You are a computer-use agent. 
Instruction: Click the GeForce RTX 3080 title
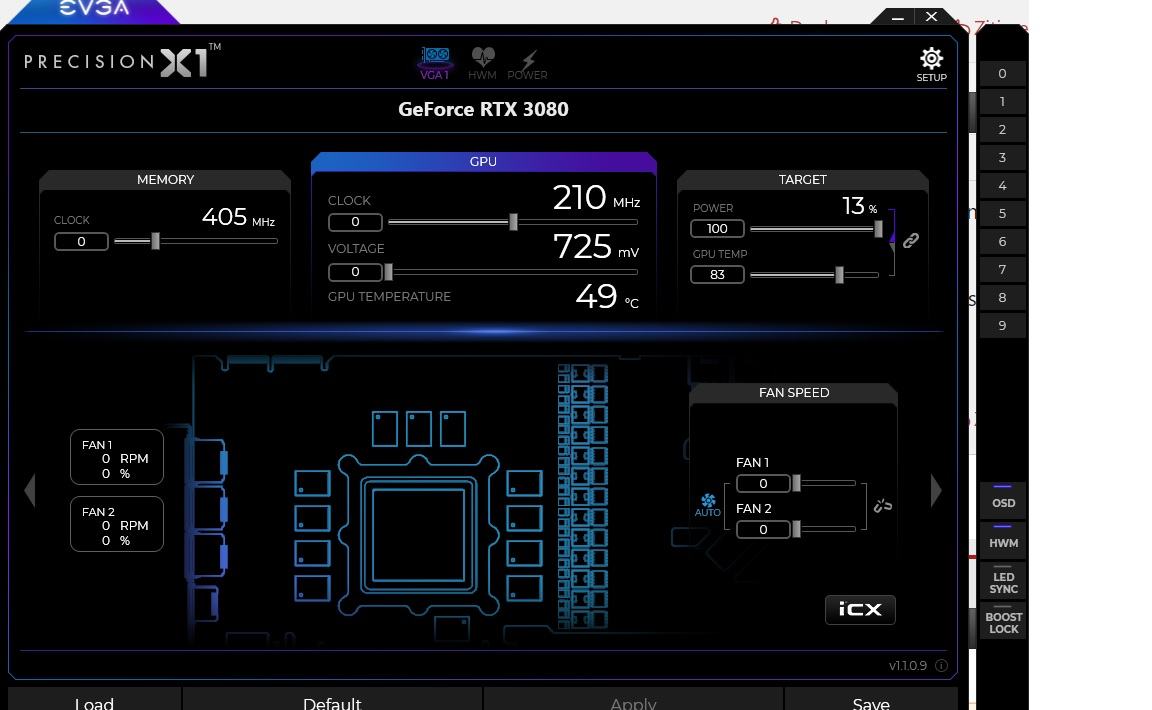483,109
